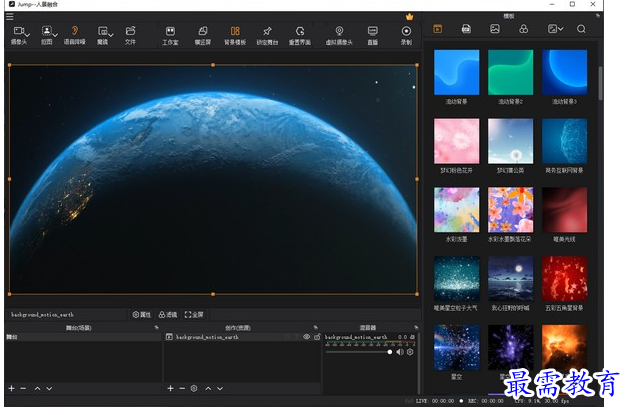Select the second template category icon

tap(466, 29)
